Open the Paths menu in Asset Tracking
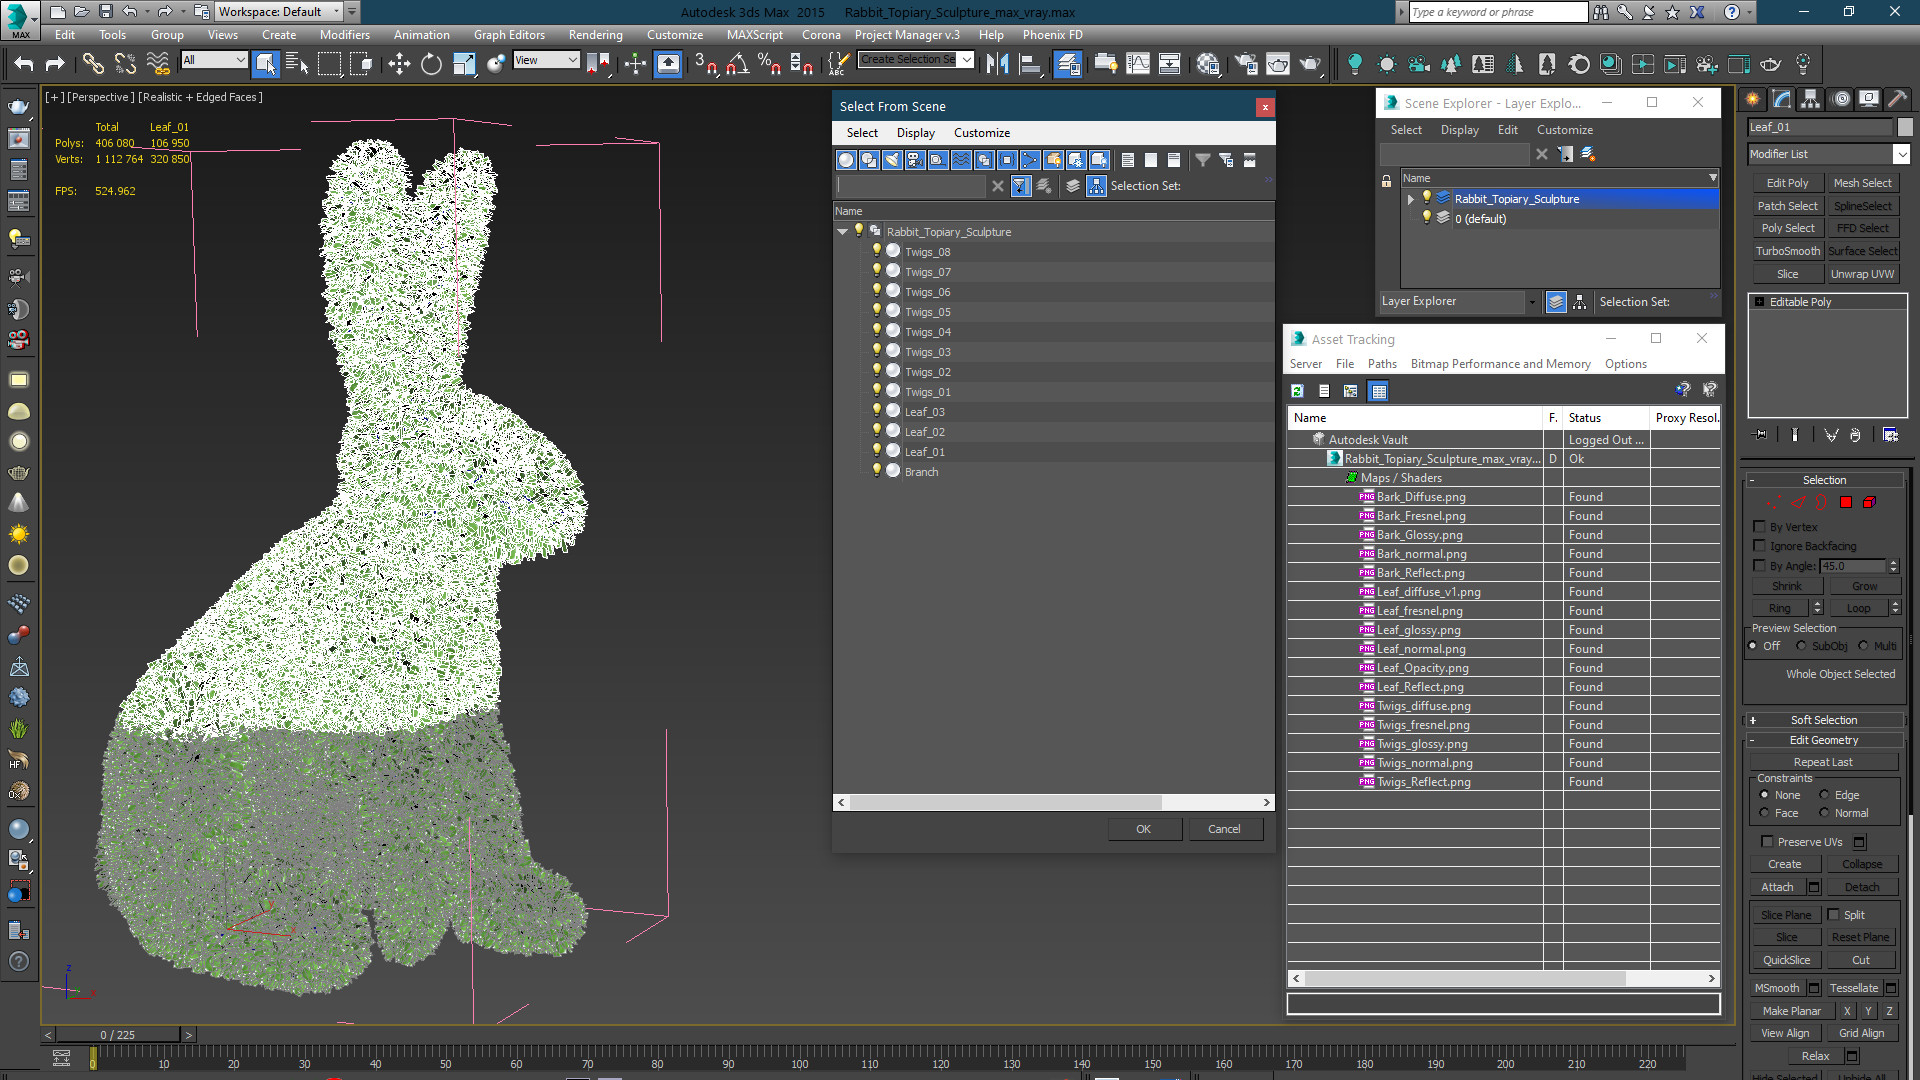 tap(1382, 364)
